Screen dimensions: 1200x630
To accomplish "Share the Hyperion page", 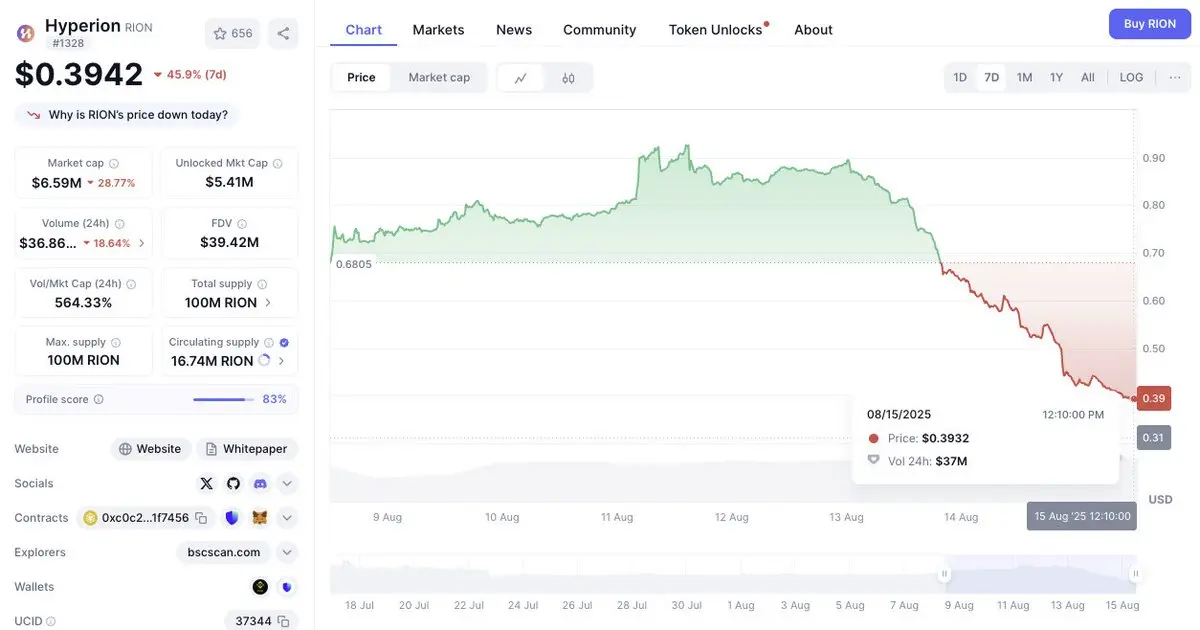I will pyautogui.click(x=283, y=33).
